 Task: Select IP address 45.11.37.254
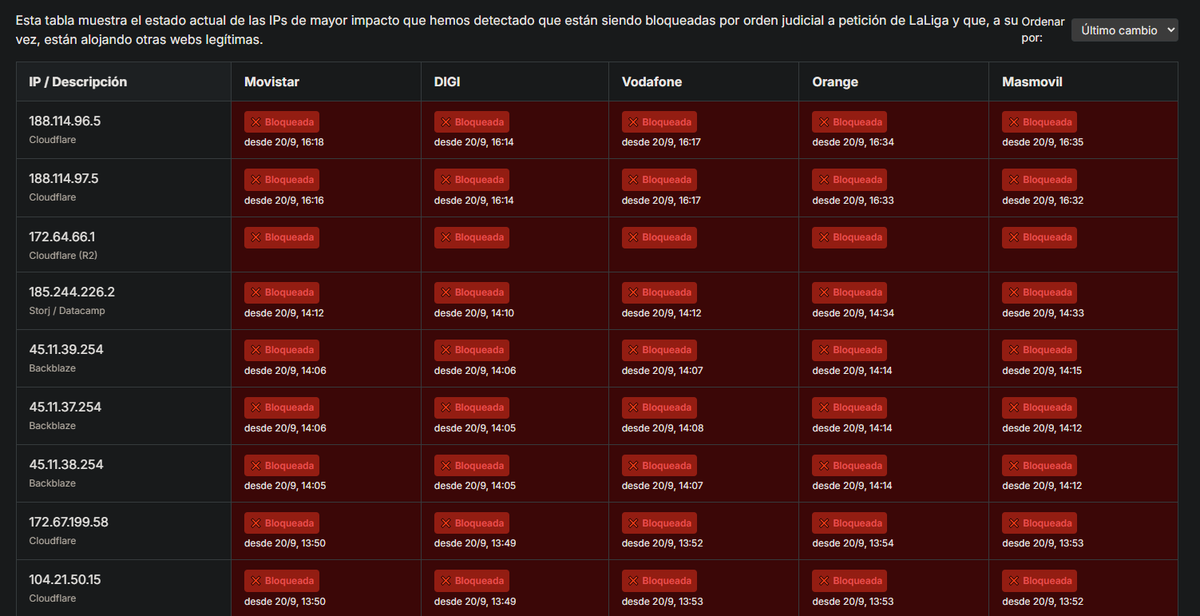[66, 407]
